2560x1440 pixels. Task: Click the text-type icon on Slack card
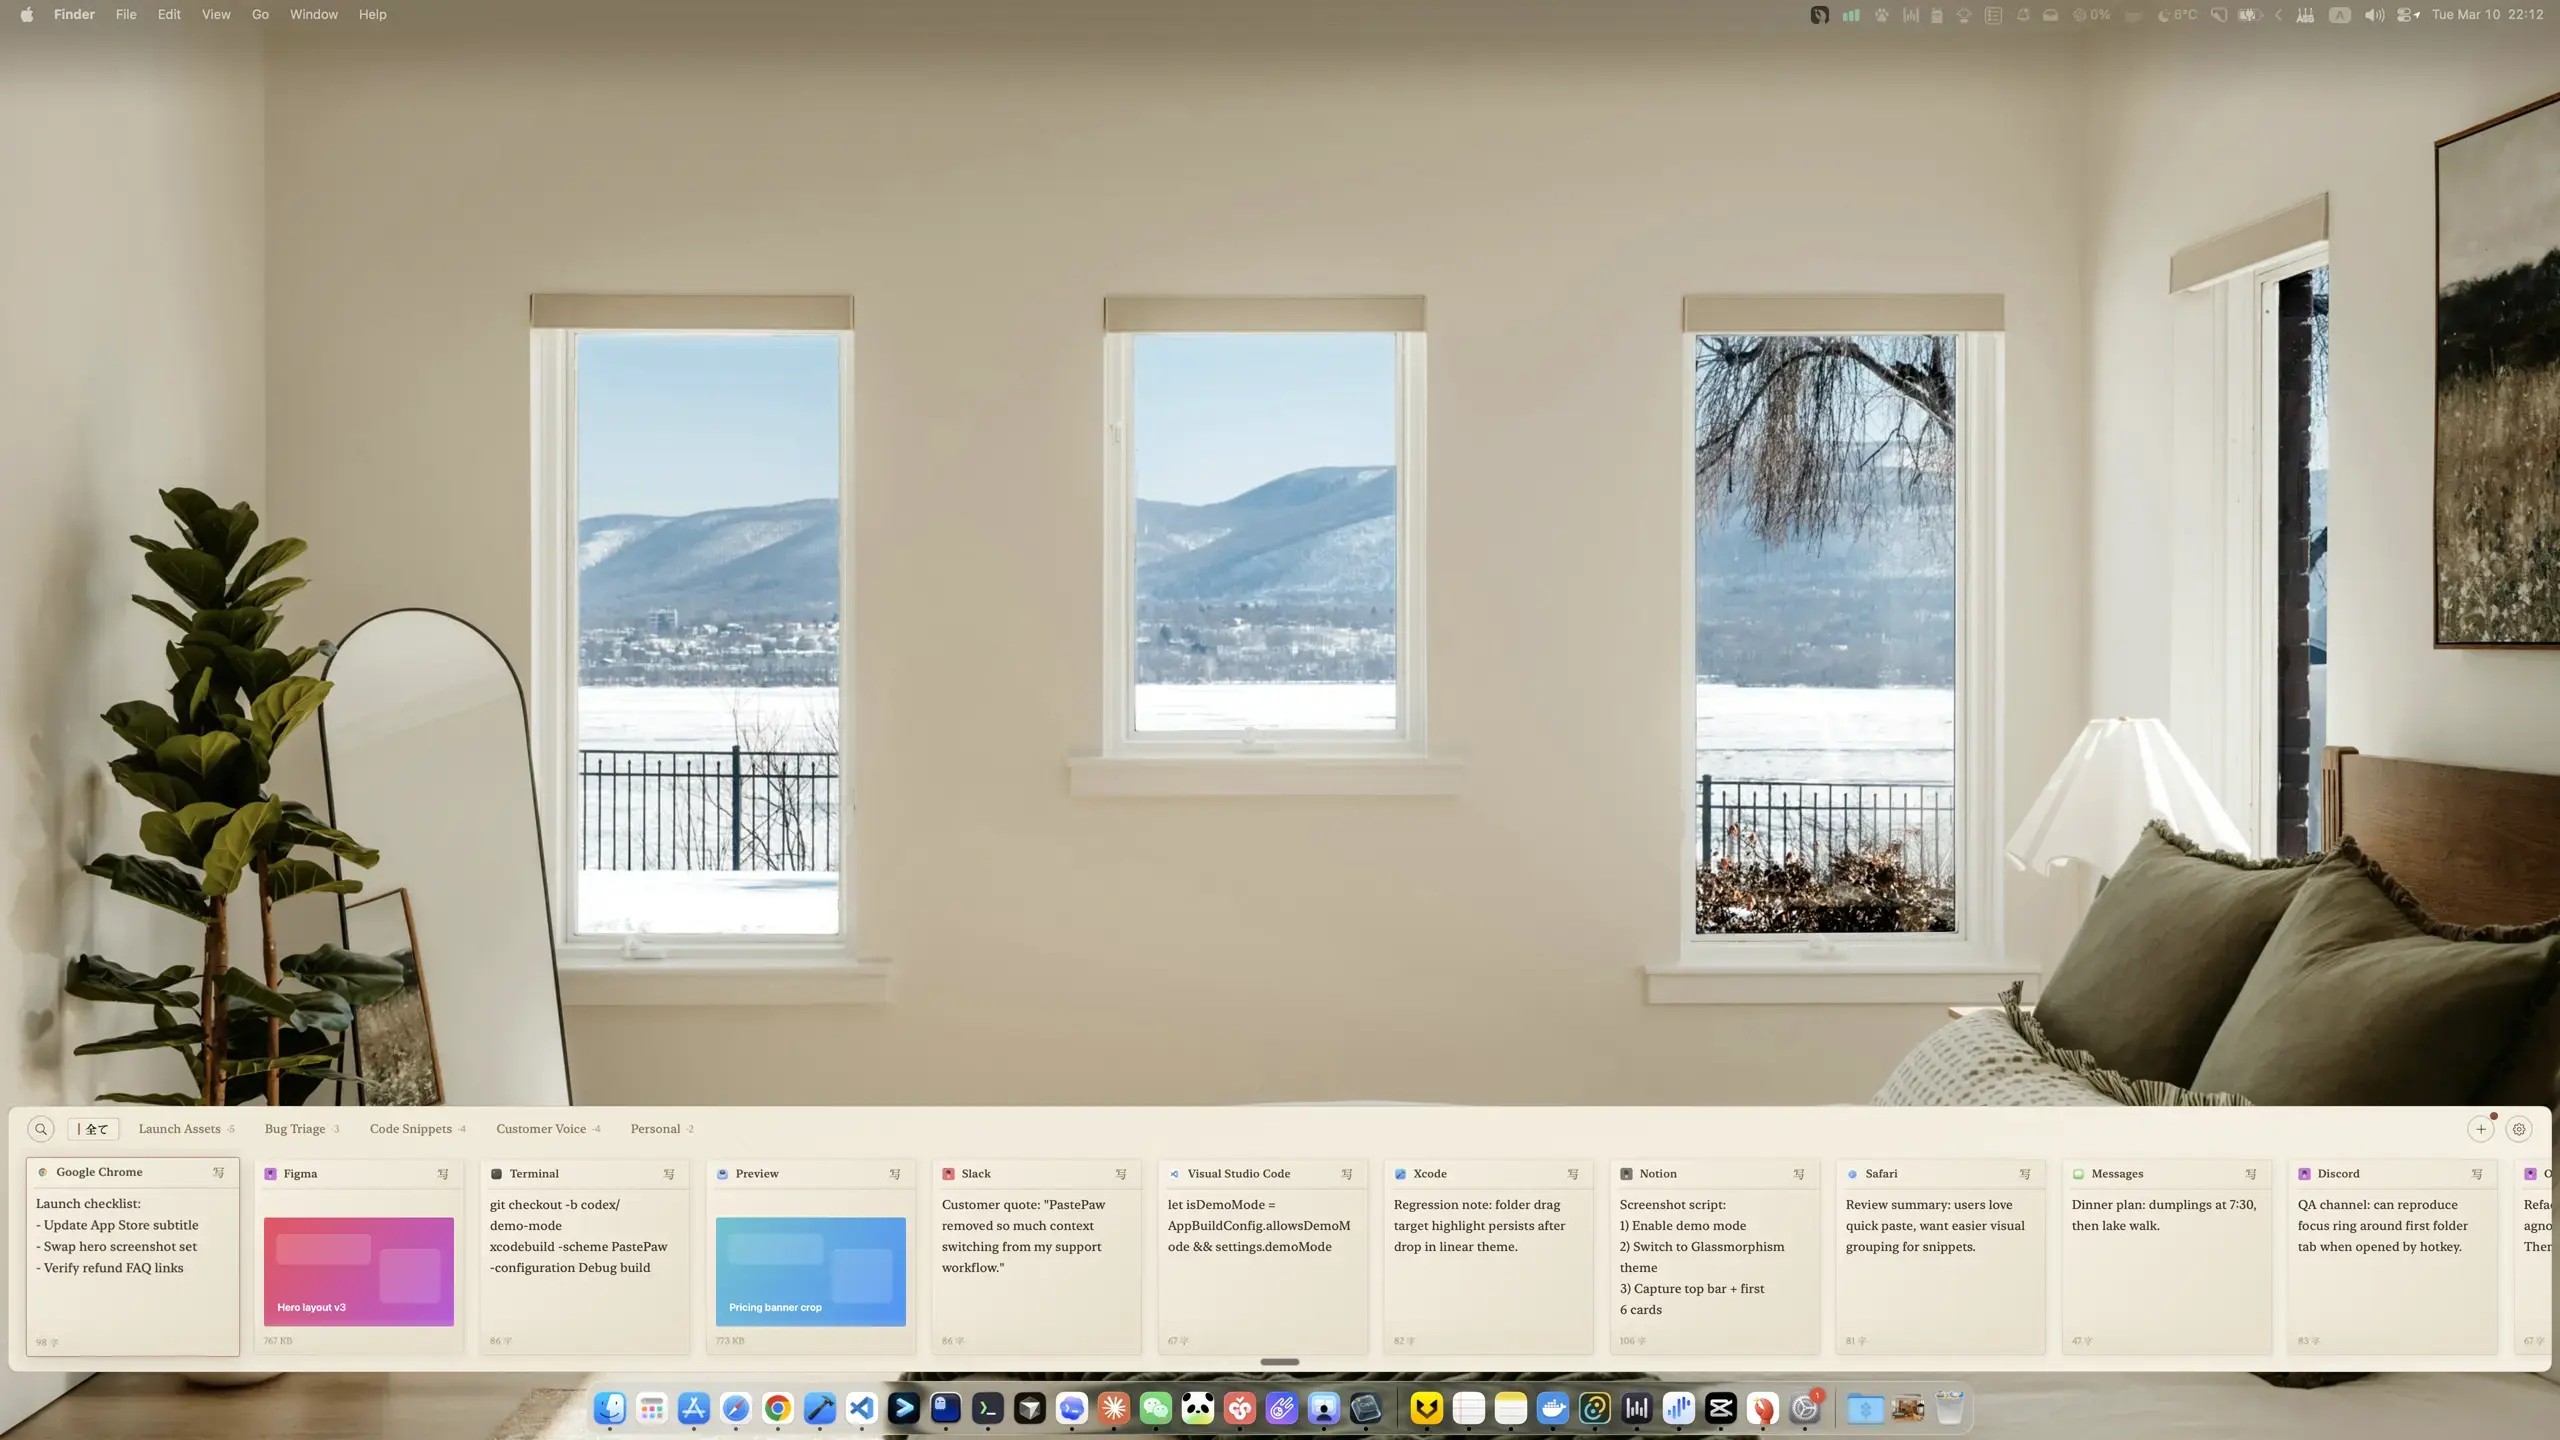(1121, 1174)
